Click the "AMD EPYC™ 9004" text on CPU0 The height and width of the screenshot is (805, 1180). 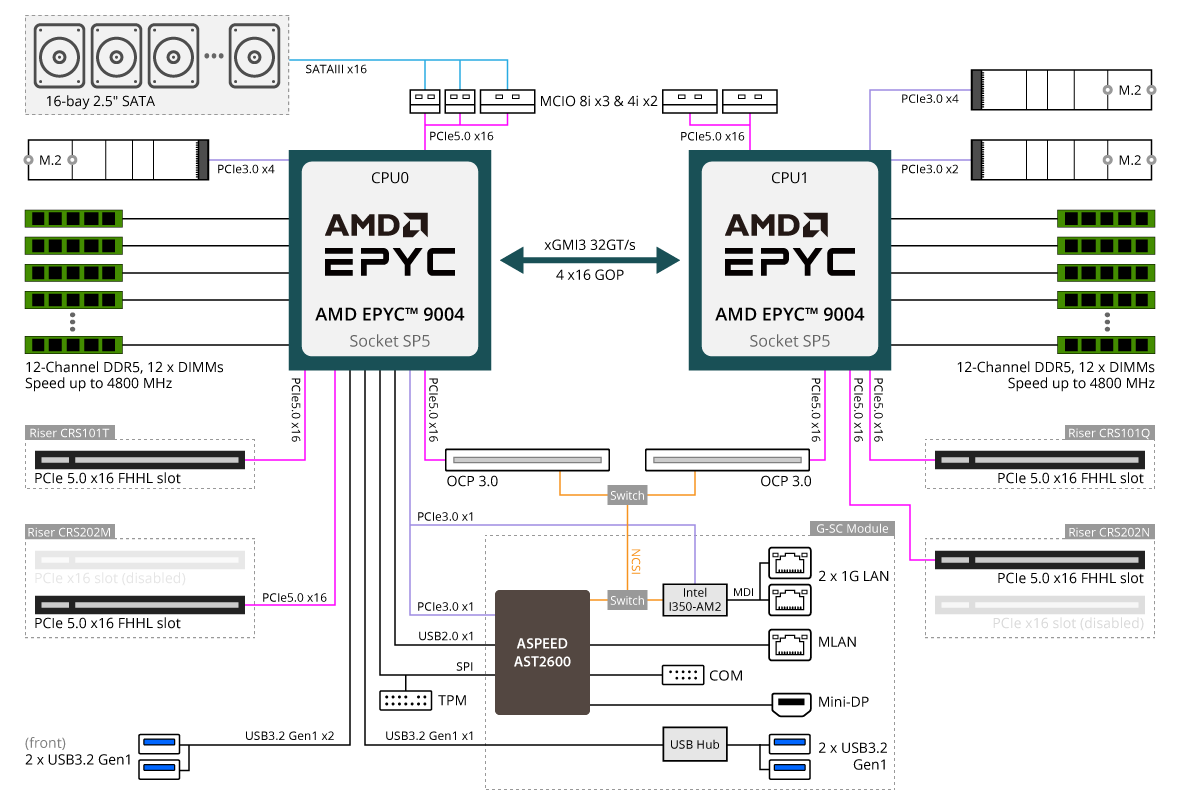click(390, 314)
